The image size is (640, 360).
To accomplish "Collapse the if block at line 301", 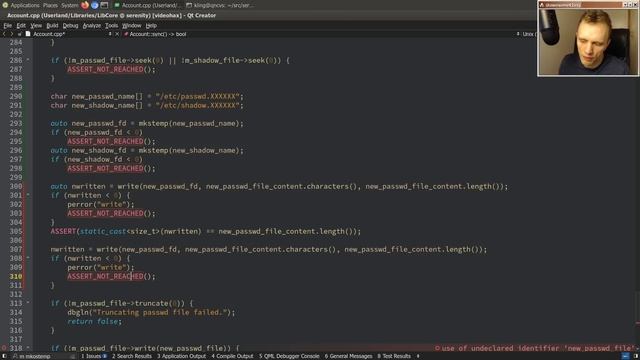I will tap(28, 195).
